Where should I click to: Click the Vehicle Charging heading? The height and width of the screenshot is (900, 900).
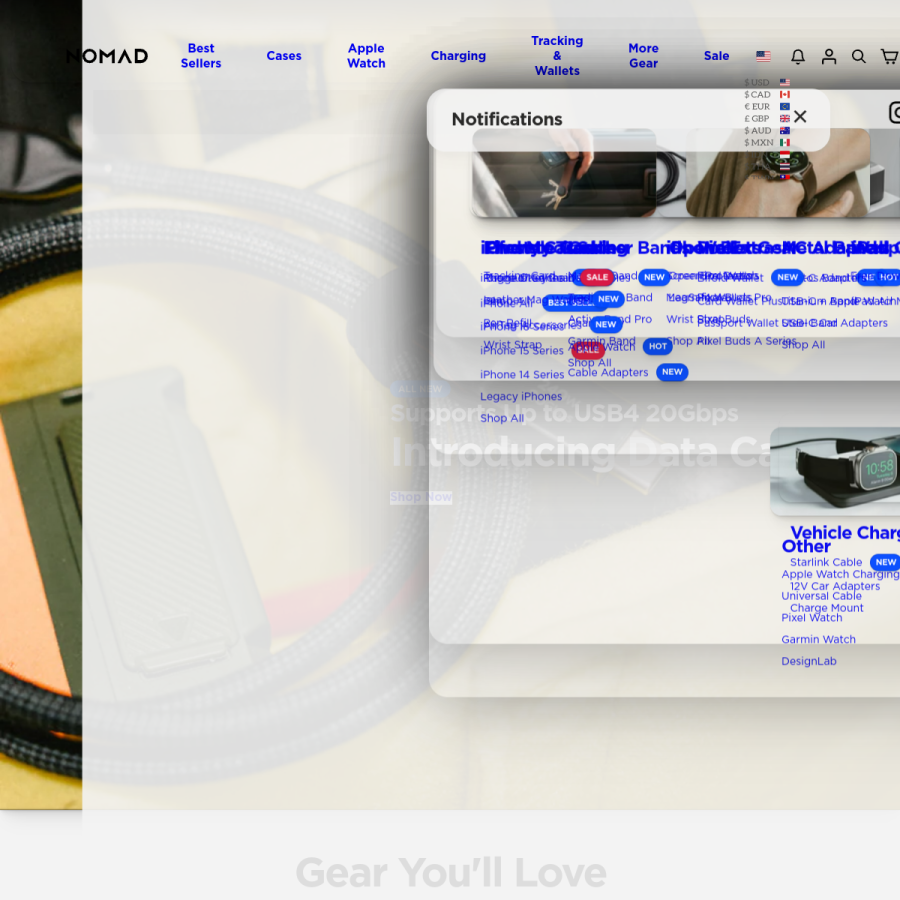tap(845, 533)
